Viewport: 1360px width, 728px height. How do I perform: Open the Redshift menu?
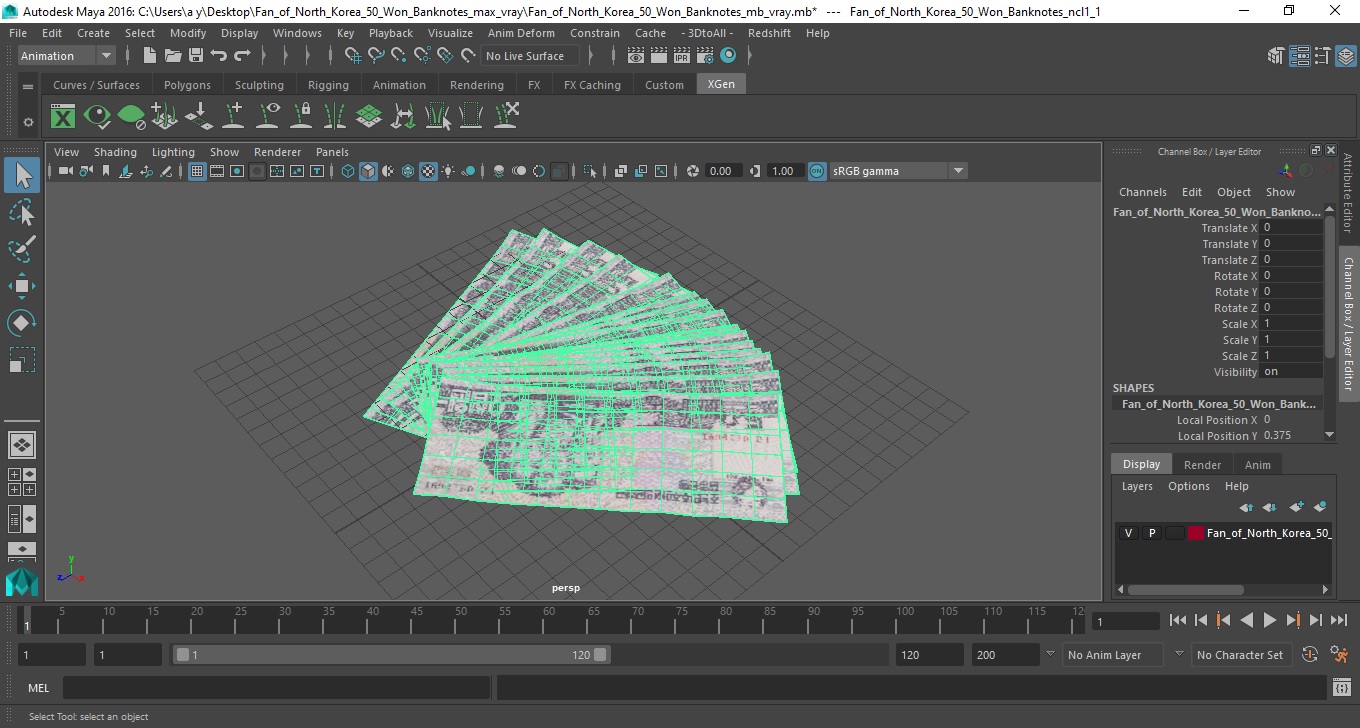click(x=769, y=33)
